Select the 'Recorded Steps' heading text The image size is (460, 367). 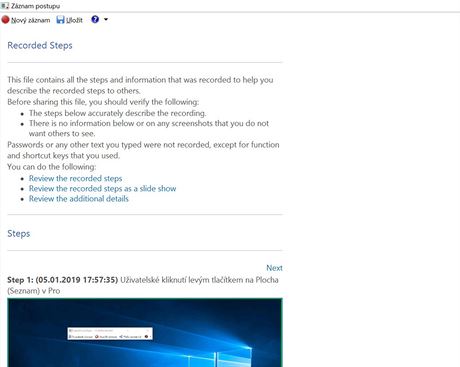(40, 45)
